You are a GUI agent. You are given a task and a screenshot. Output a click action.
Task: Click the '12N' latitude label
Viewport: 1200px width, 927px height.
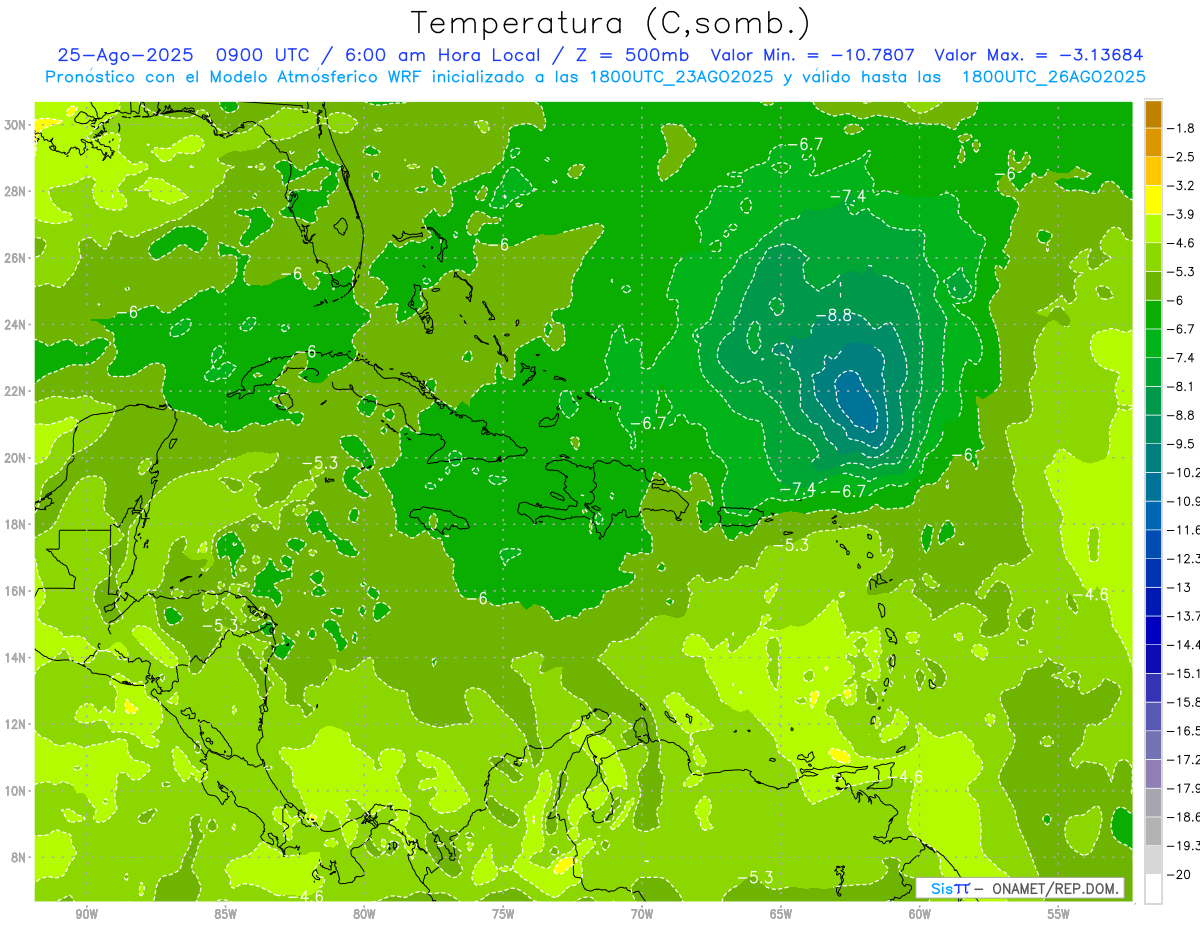point(15,724)
